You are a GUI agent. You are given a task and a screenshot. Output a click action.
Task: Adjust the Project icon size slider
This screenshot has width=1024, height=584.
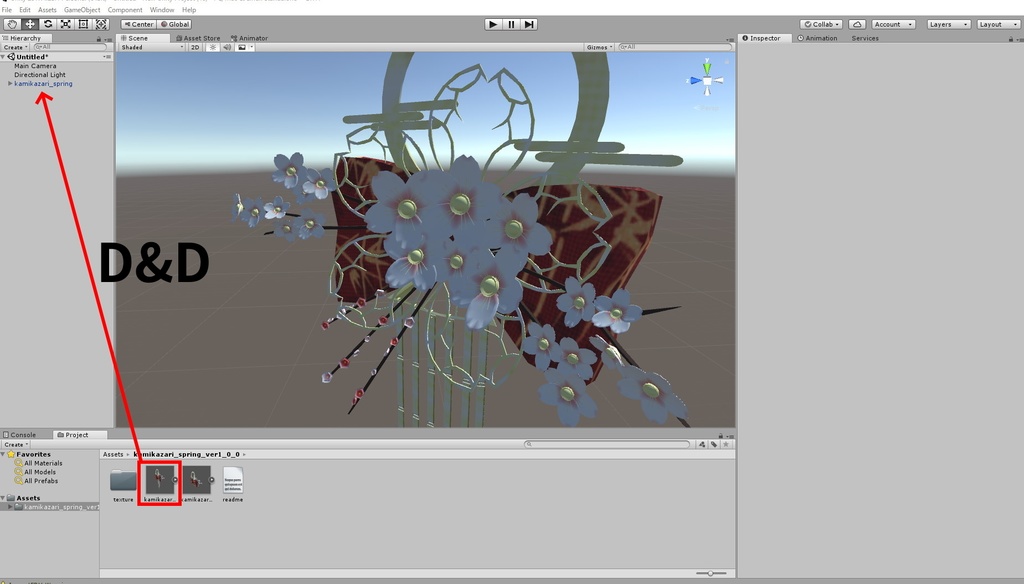(x=711, y=574)
